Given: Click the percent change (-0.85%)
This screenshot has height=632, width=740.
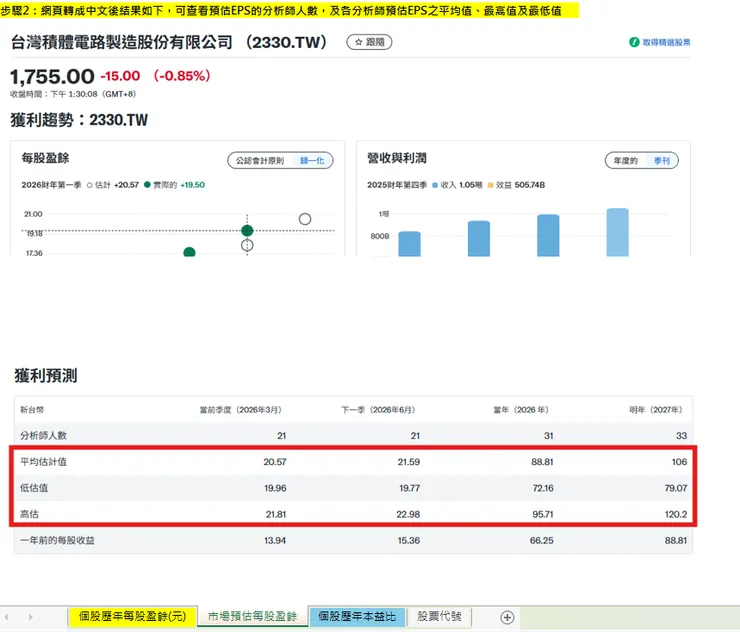Looking at the screenshot, I should [182, 76].
